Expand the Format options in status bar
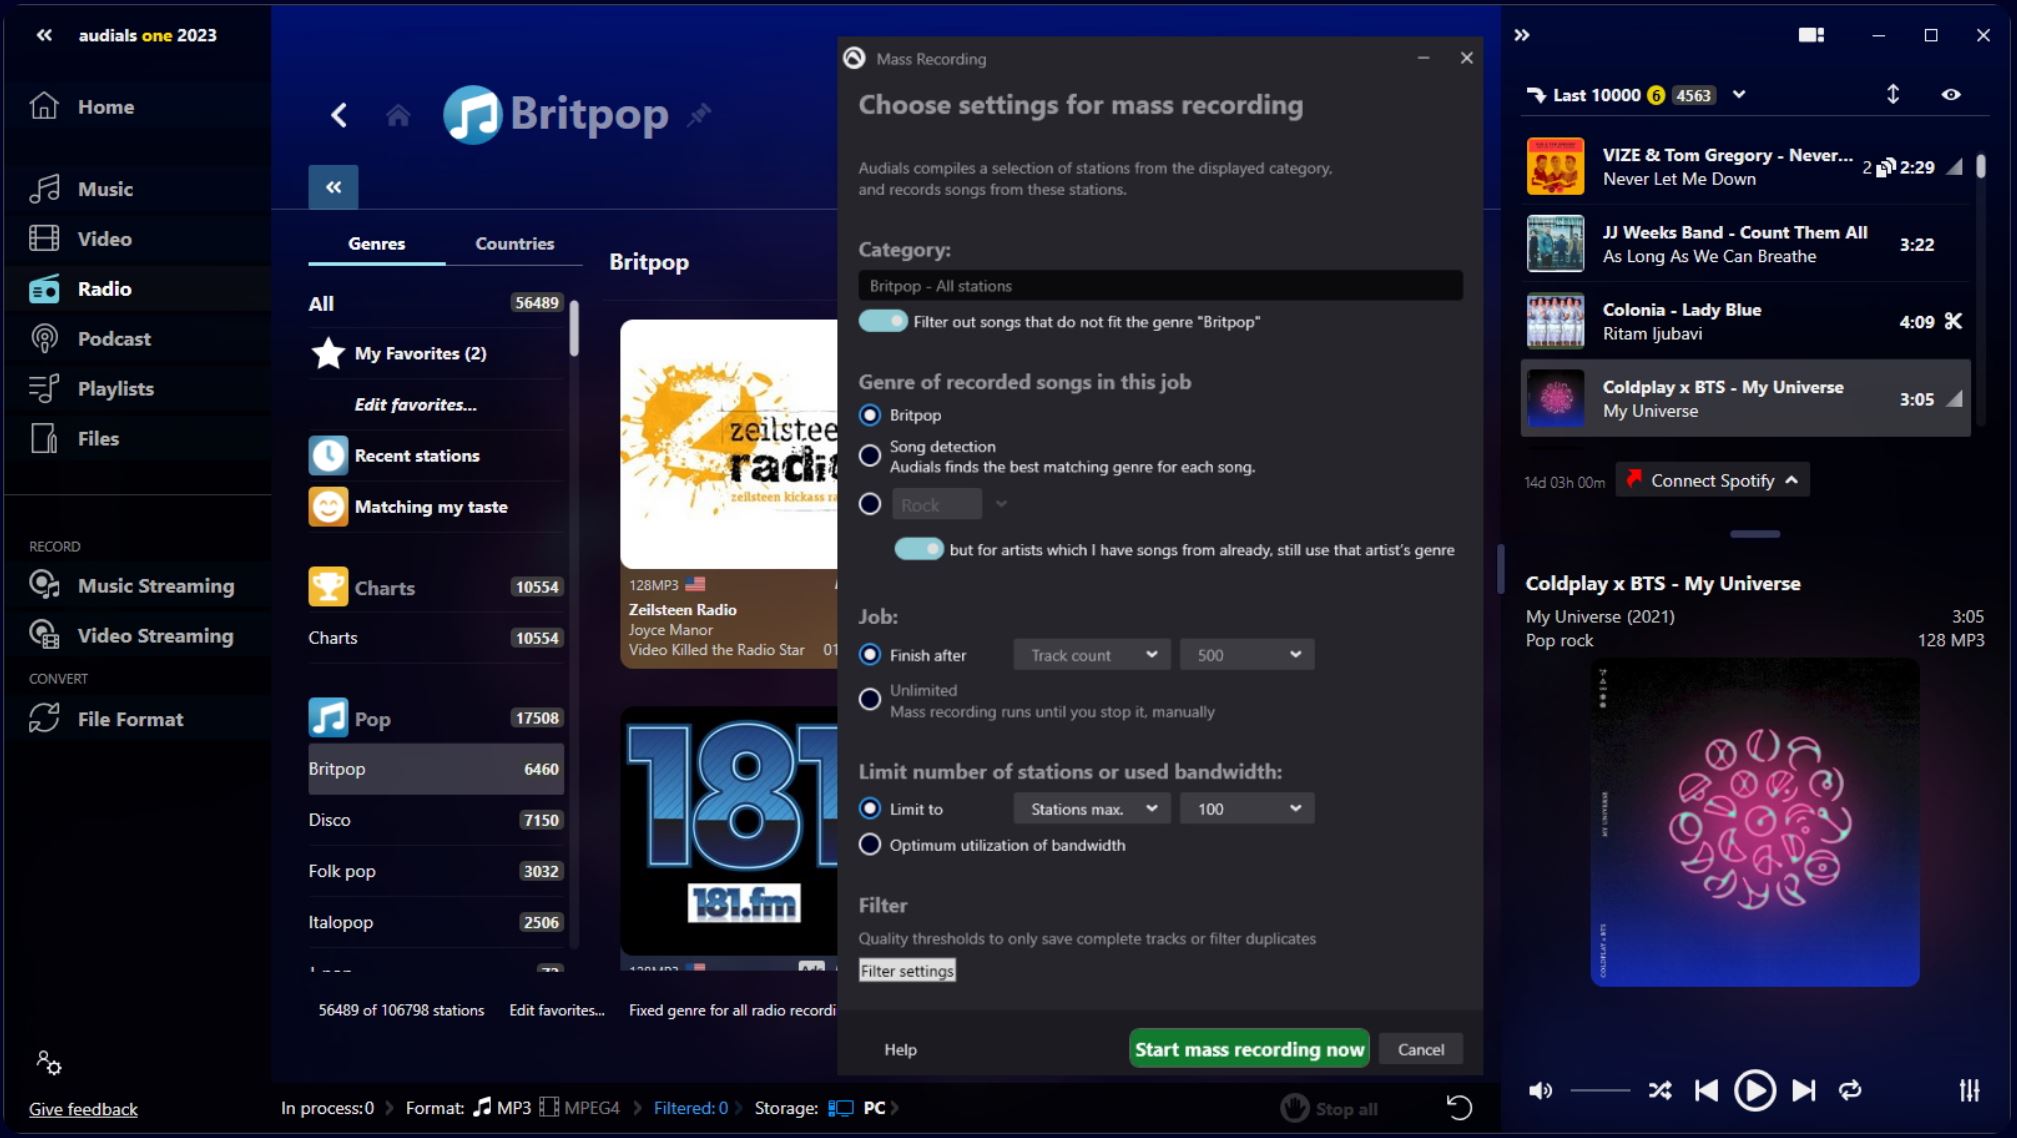Screen dimensions: 2017x1138 (x=637, y=1108)
